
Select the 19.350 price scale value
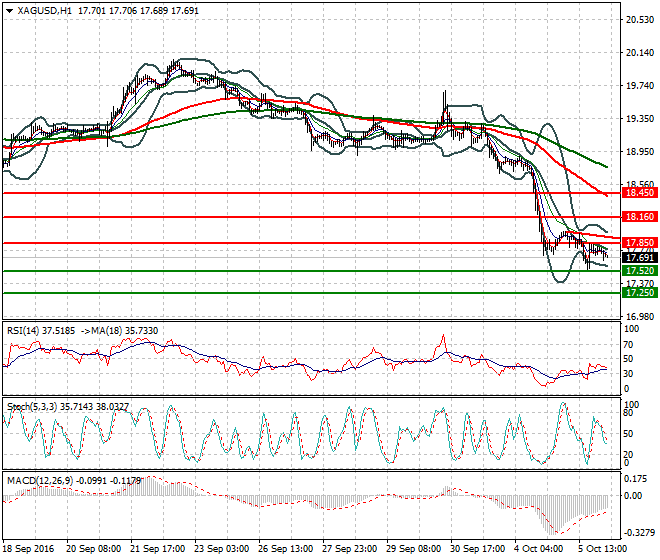(640, 119)
